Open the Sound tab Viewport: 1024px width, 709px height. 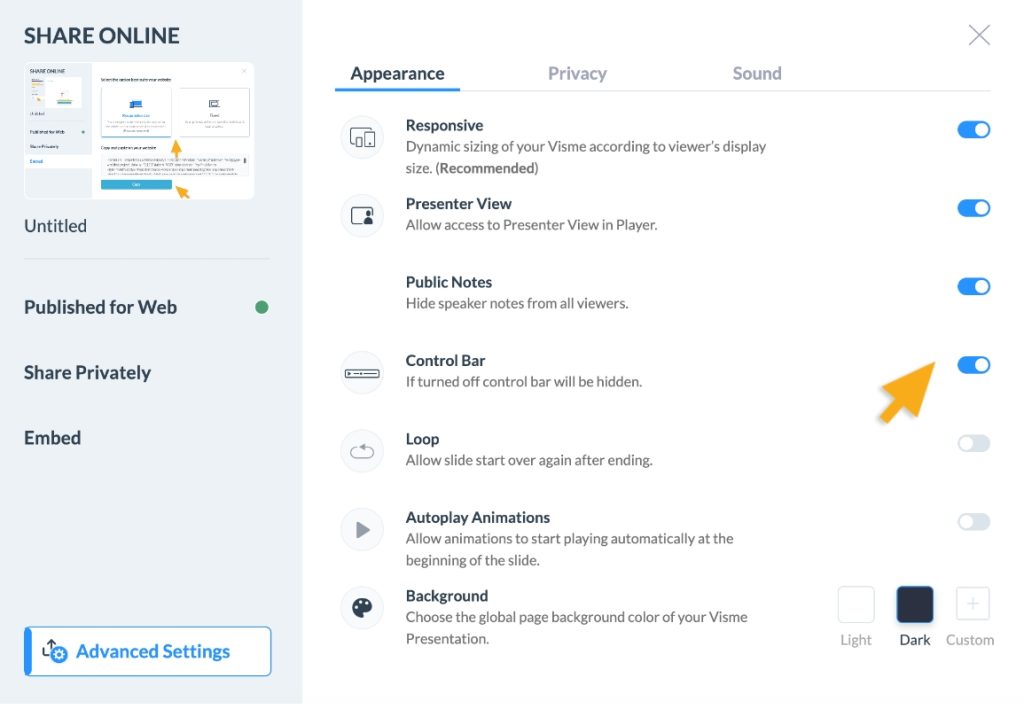tap(756, 73)
